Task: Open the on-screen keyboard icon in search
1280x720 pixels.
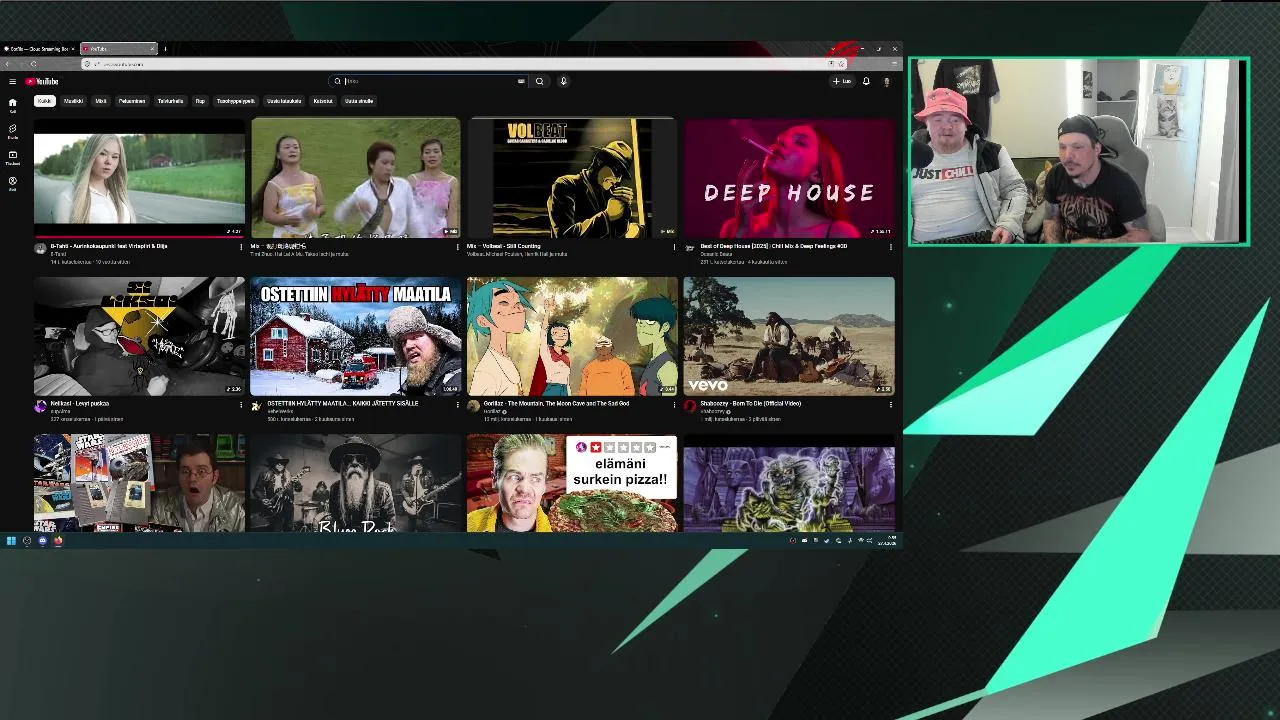Action: click(x=521, y=81)
